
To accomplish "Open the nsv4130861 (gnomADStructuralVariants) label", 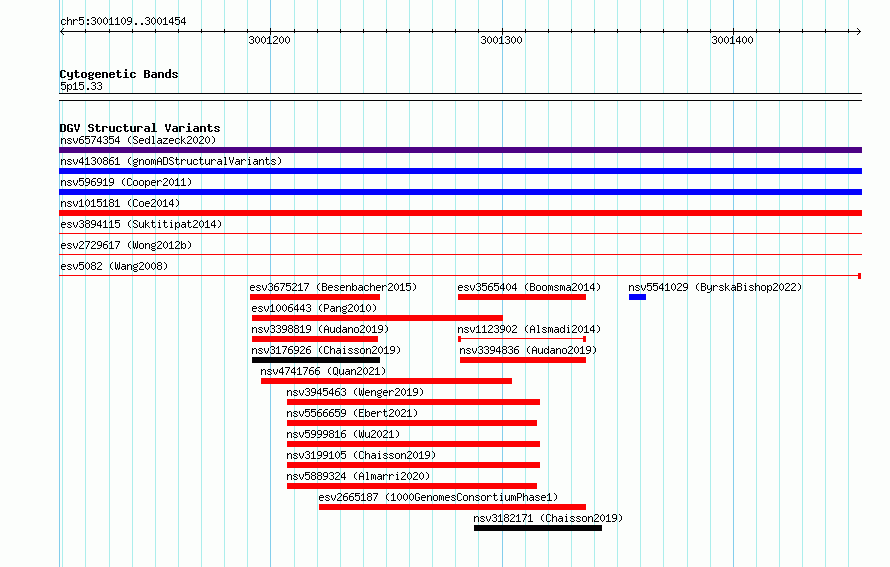I will point(171,161).
